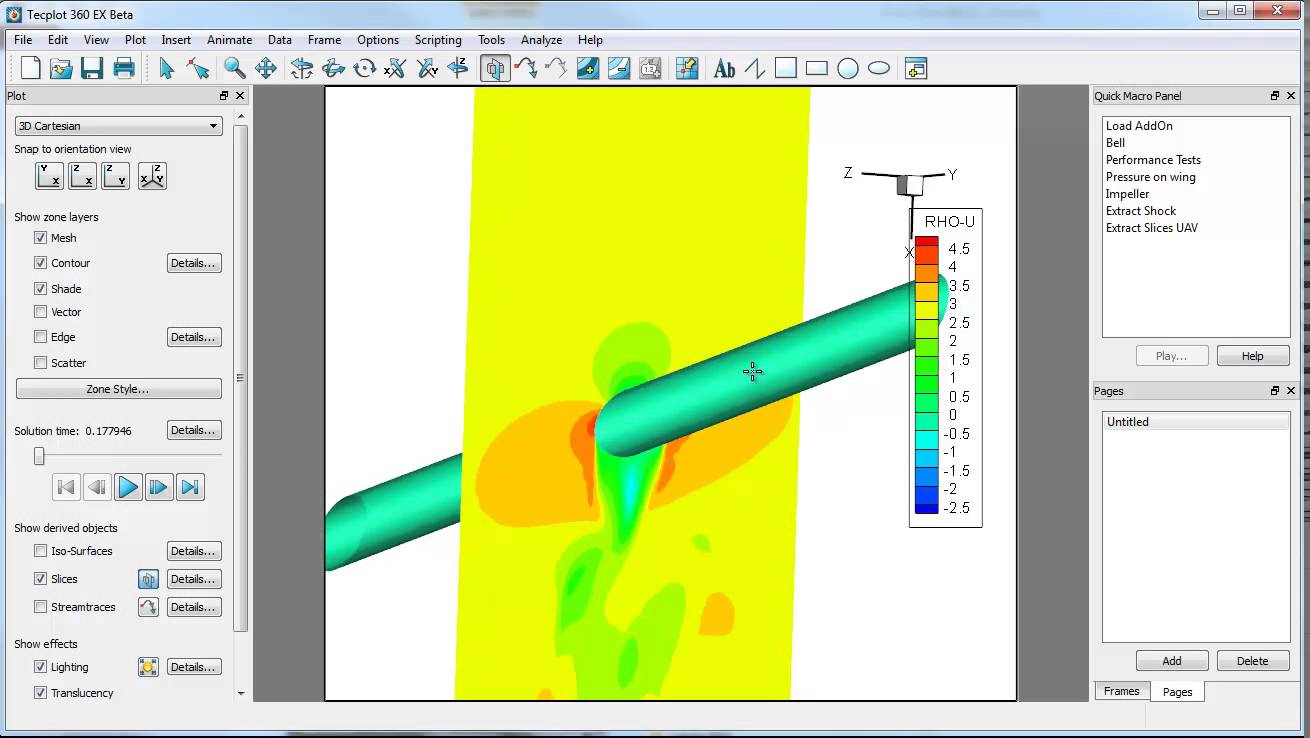Image resolution: width=1310 pixels, height=738 pixels.
Task: Turn on Streamtraces derived object
Action: click(41, 607)
